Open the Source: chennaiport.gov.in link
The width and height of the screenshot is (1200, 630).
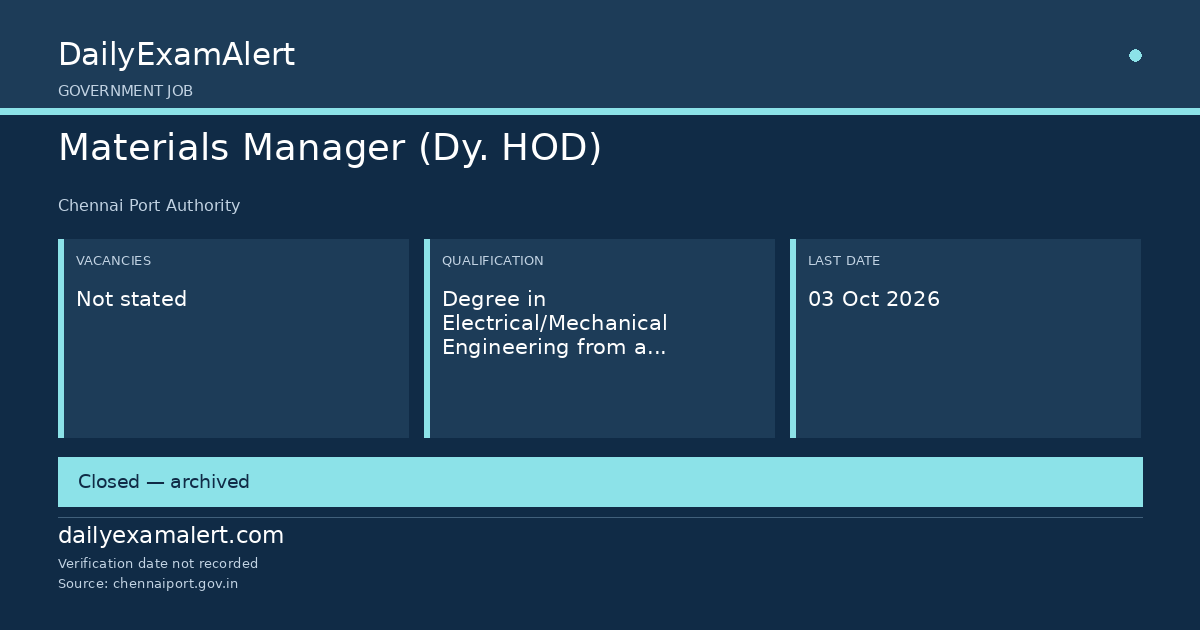148,584
